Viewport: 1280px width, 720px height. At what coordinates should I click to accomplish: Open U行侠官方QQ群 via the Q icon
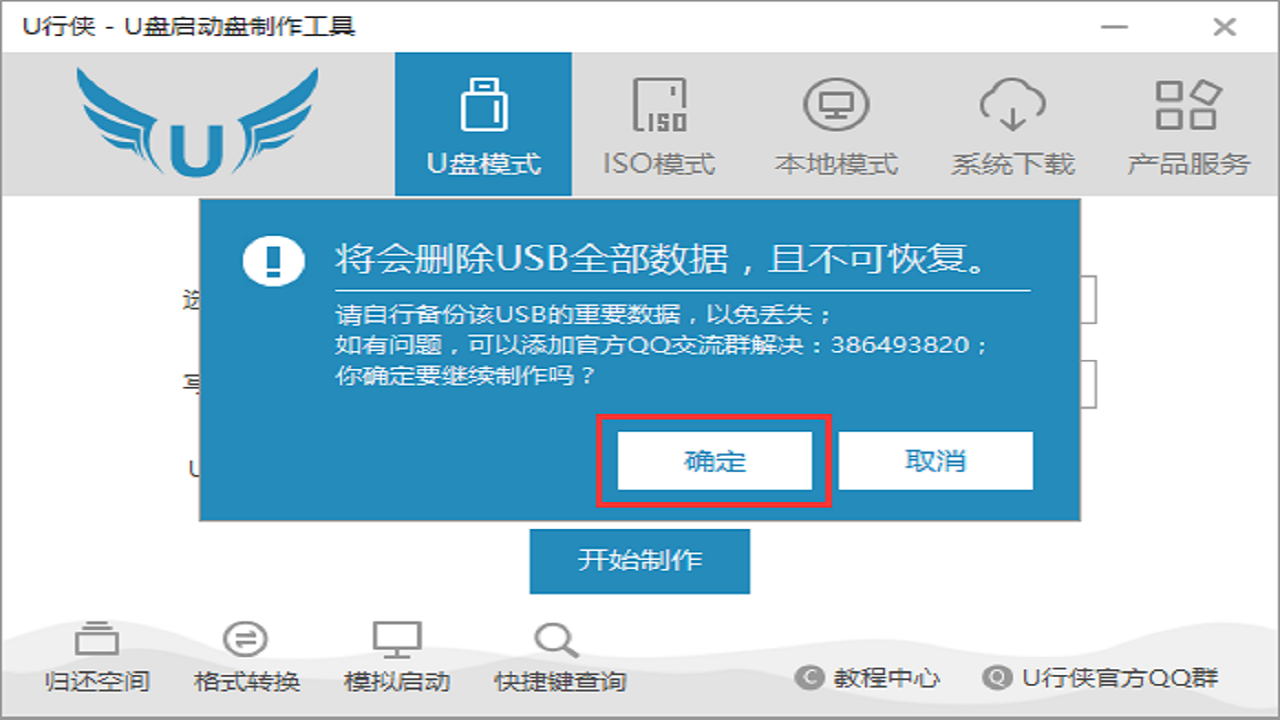[x=993, y=677]
